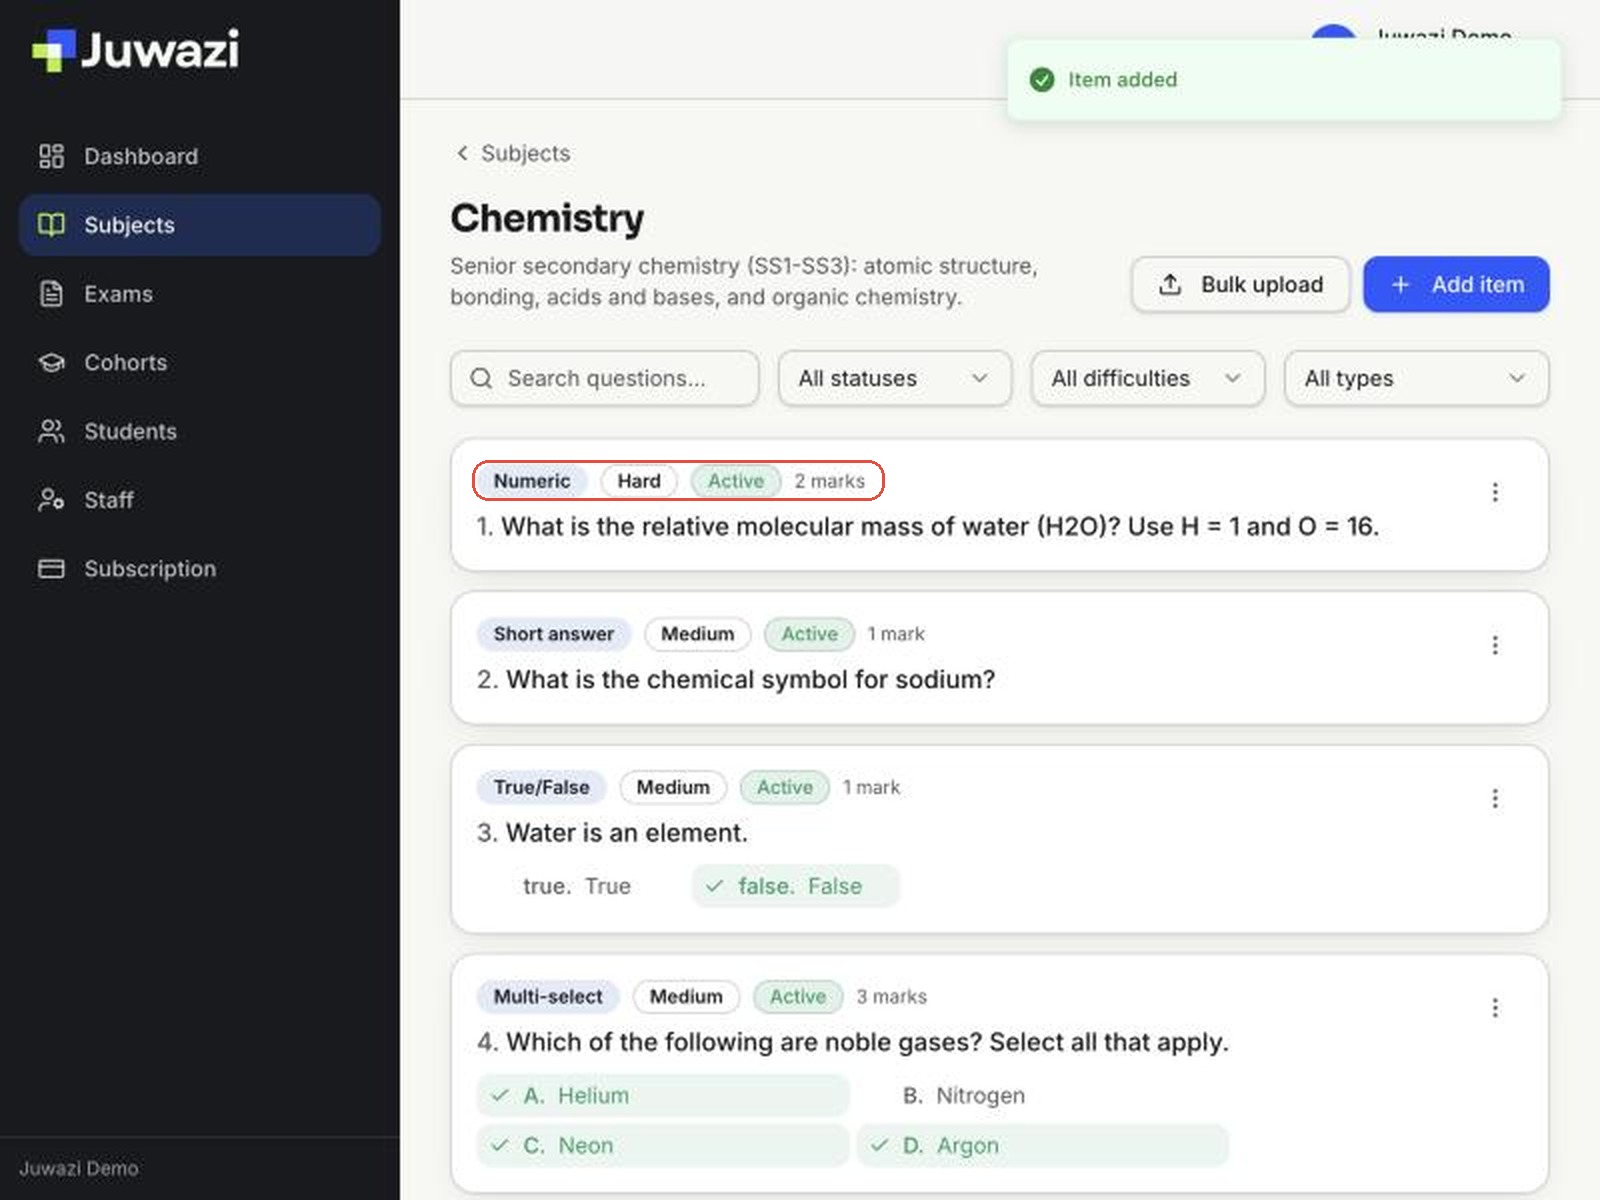Click the Cohorts graduation cap icon
The height and width of the screenshot is (1200, 1600).
pyautogui.click(x=51, y=363)
